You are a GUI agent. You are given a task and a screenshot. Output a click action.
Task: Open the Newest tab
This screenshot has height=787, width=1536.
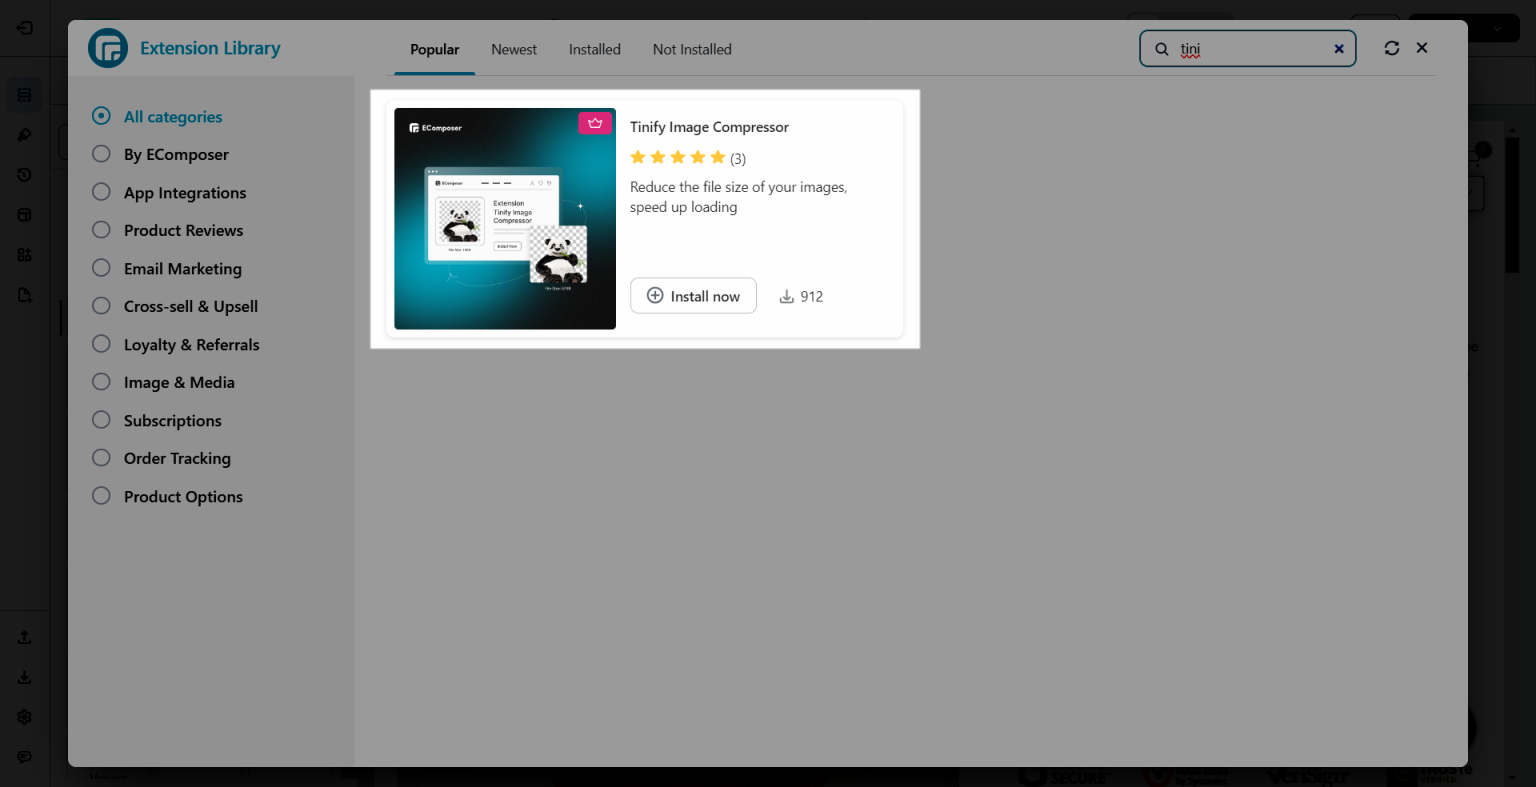tap(513, 49)
